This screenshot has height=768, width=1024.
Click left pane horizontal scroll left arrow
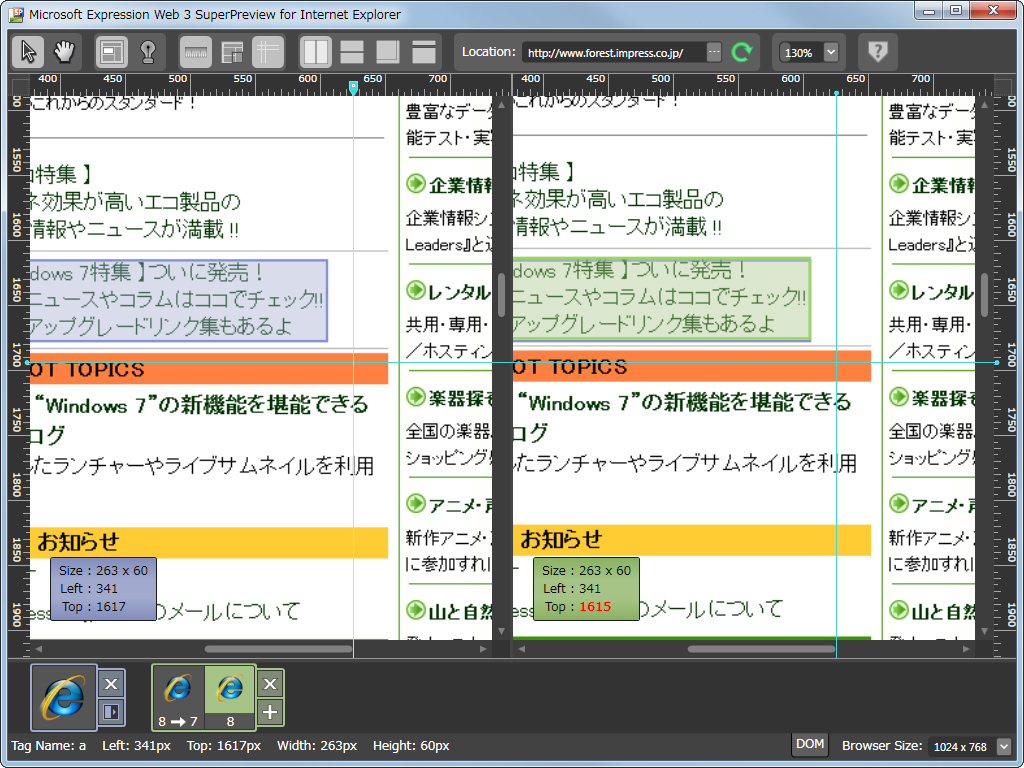coord(39,649)
